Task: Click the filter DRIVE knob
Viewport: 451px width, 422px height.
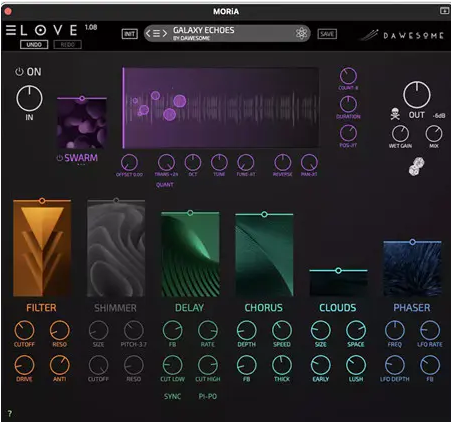Action: [24, 365]
